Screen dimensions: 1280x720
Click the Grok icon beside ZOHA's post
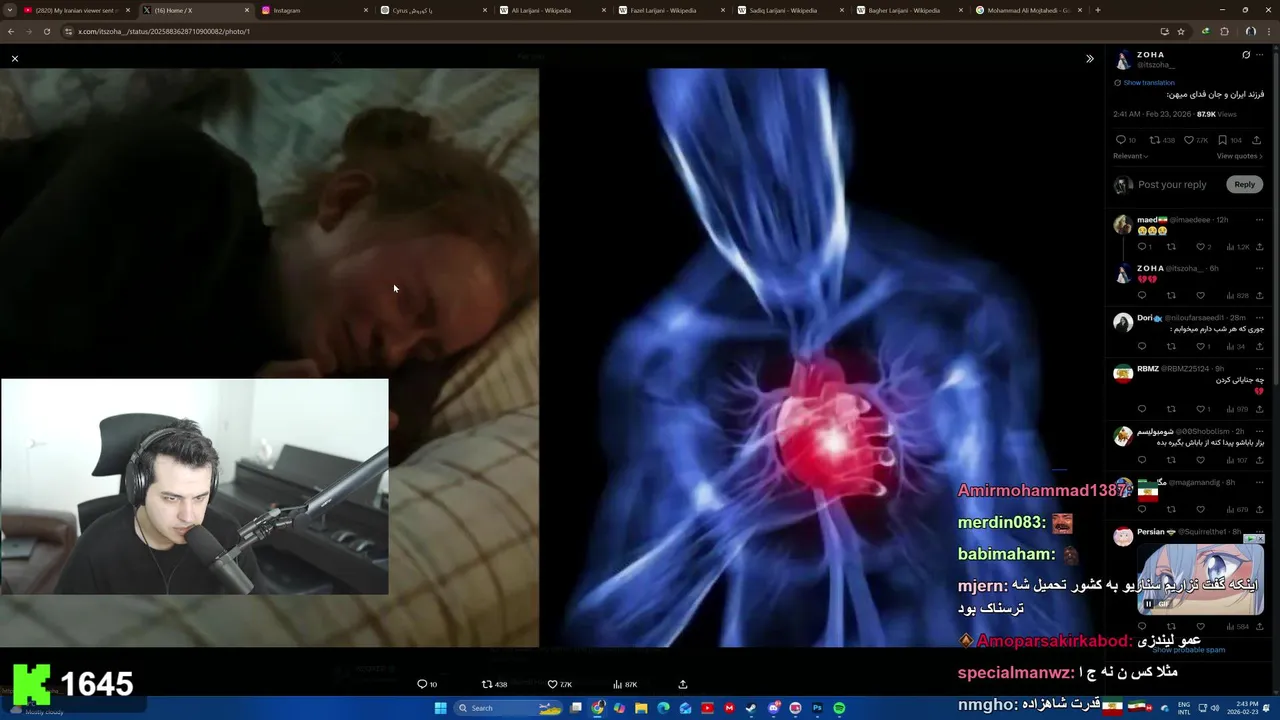coord(1246,55)
